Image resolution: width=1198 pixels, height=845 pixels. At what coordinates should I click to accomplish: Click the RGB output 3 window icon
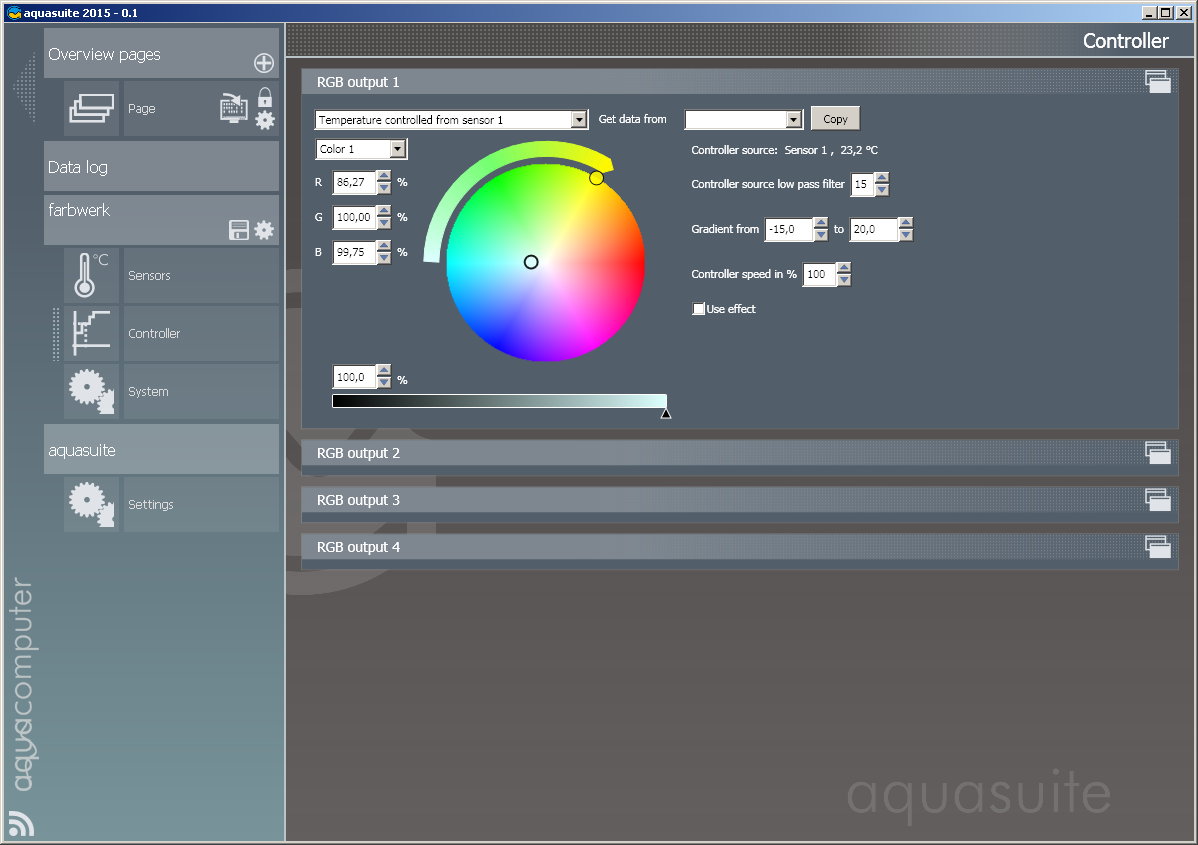coord(1158,500)
